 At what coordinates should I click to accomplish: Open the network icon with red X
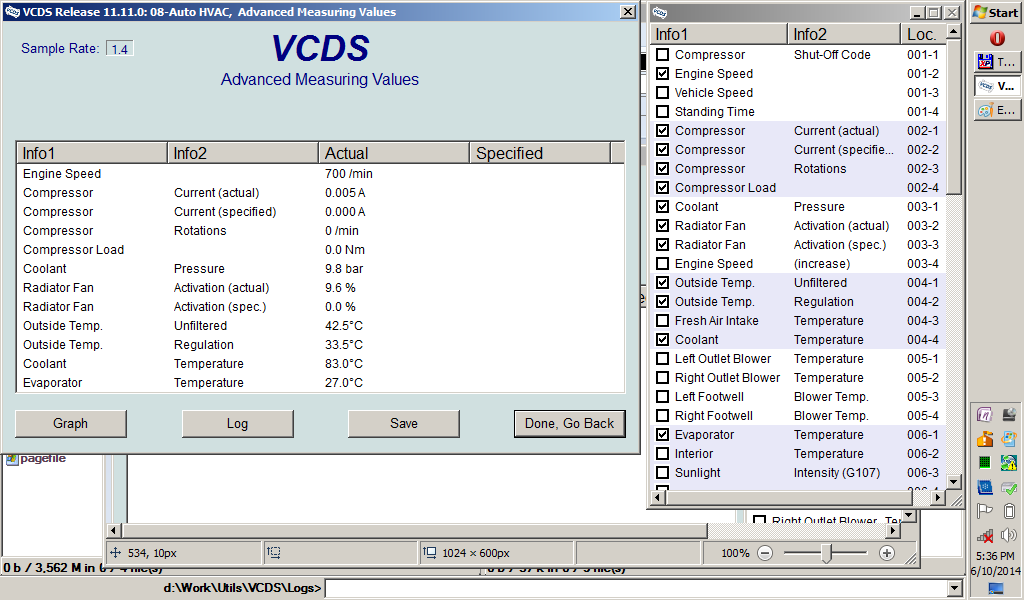pyautogui.click(x=985, y=536)
